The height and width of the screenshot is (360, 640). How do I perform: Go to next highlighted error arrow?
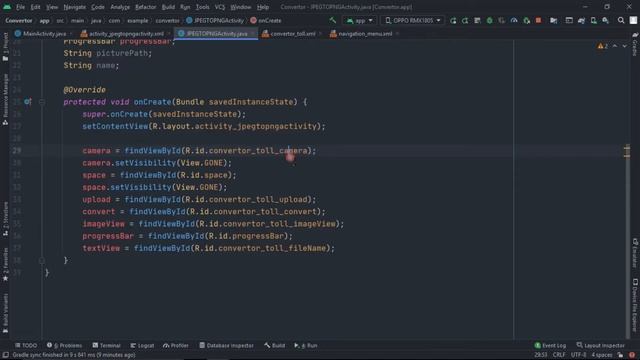click(x=624, y=46)
